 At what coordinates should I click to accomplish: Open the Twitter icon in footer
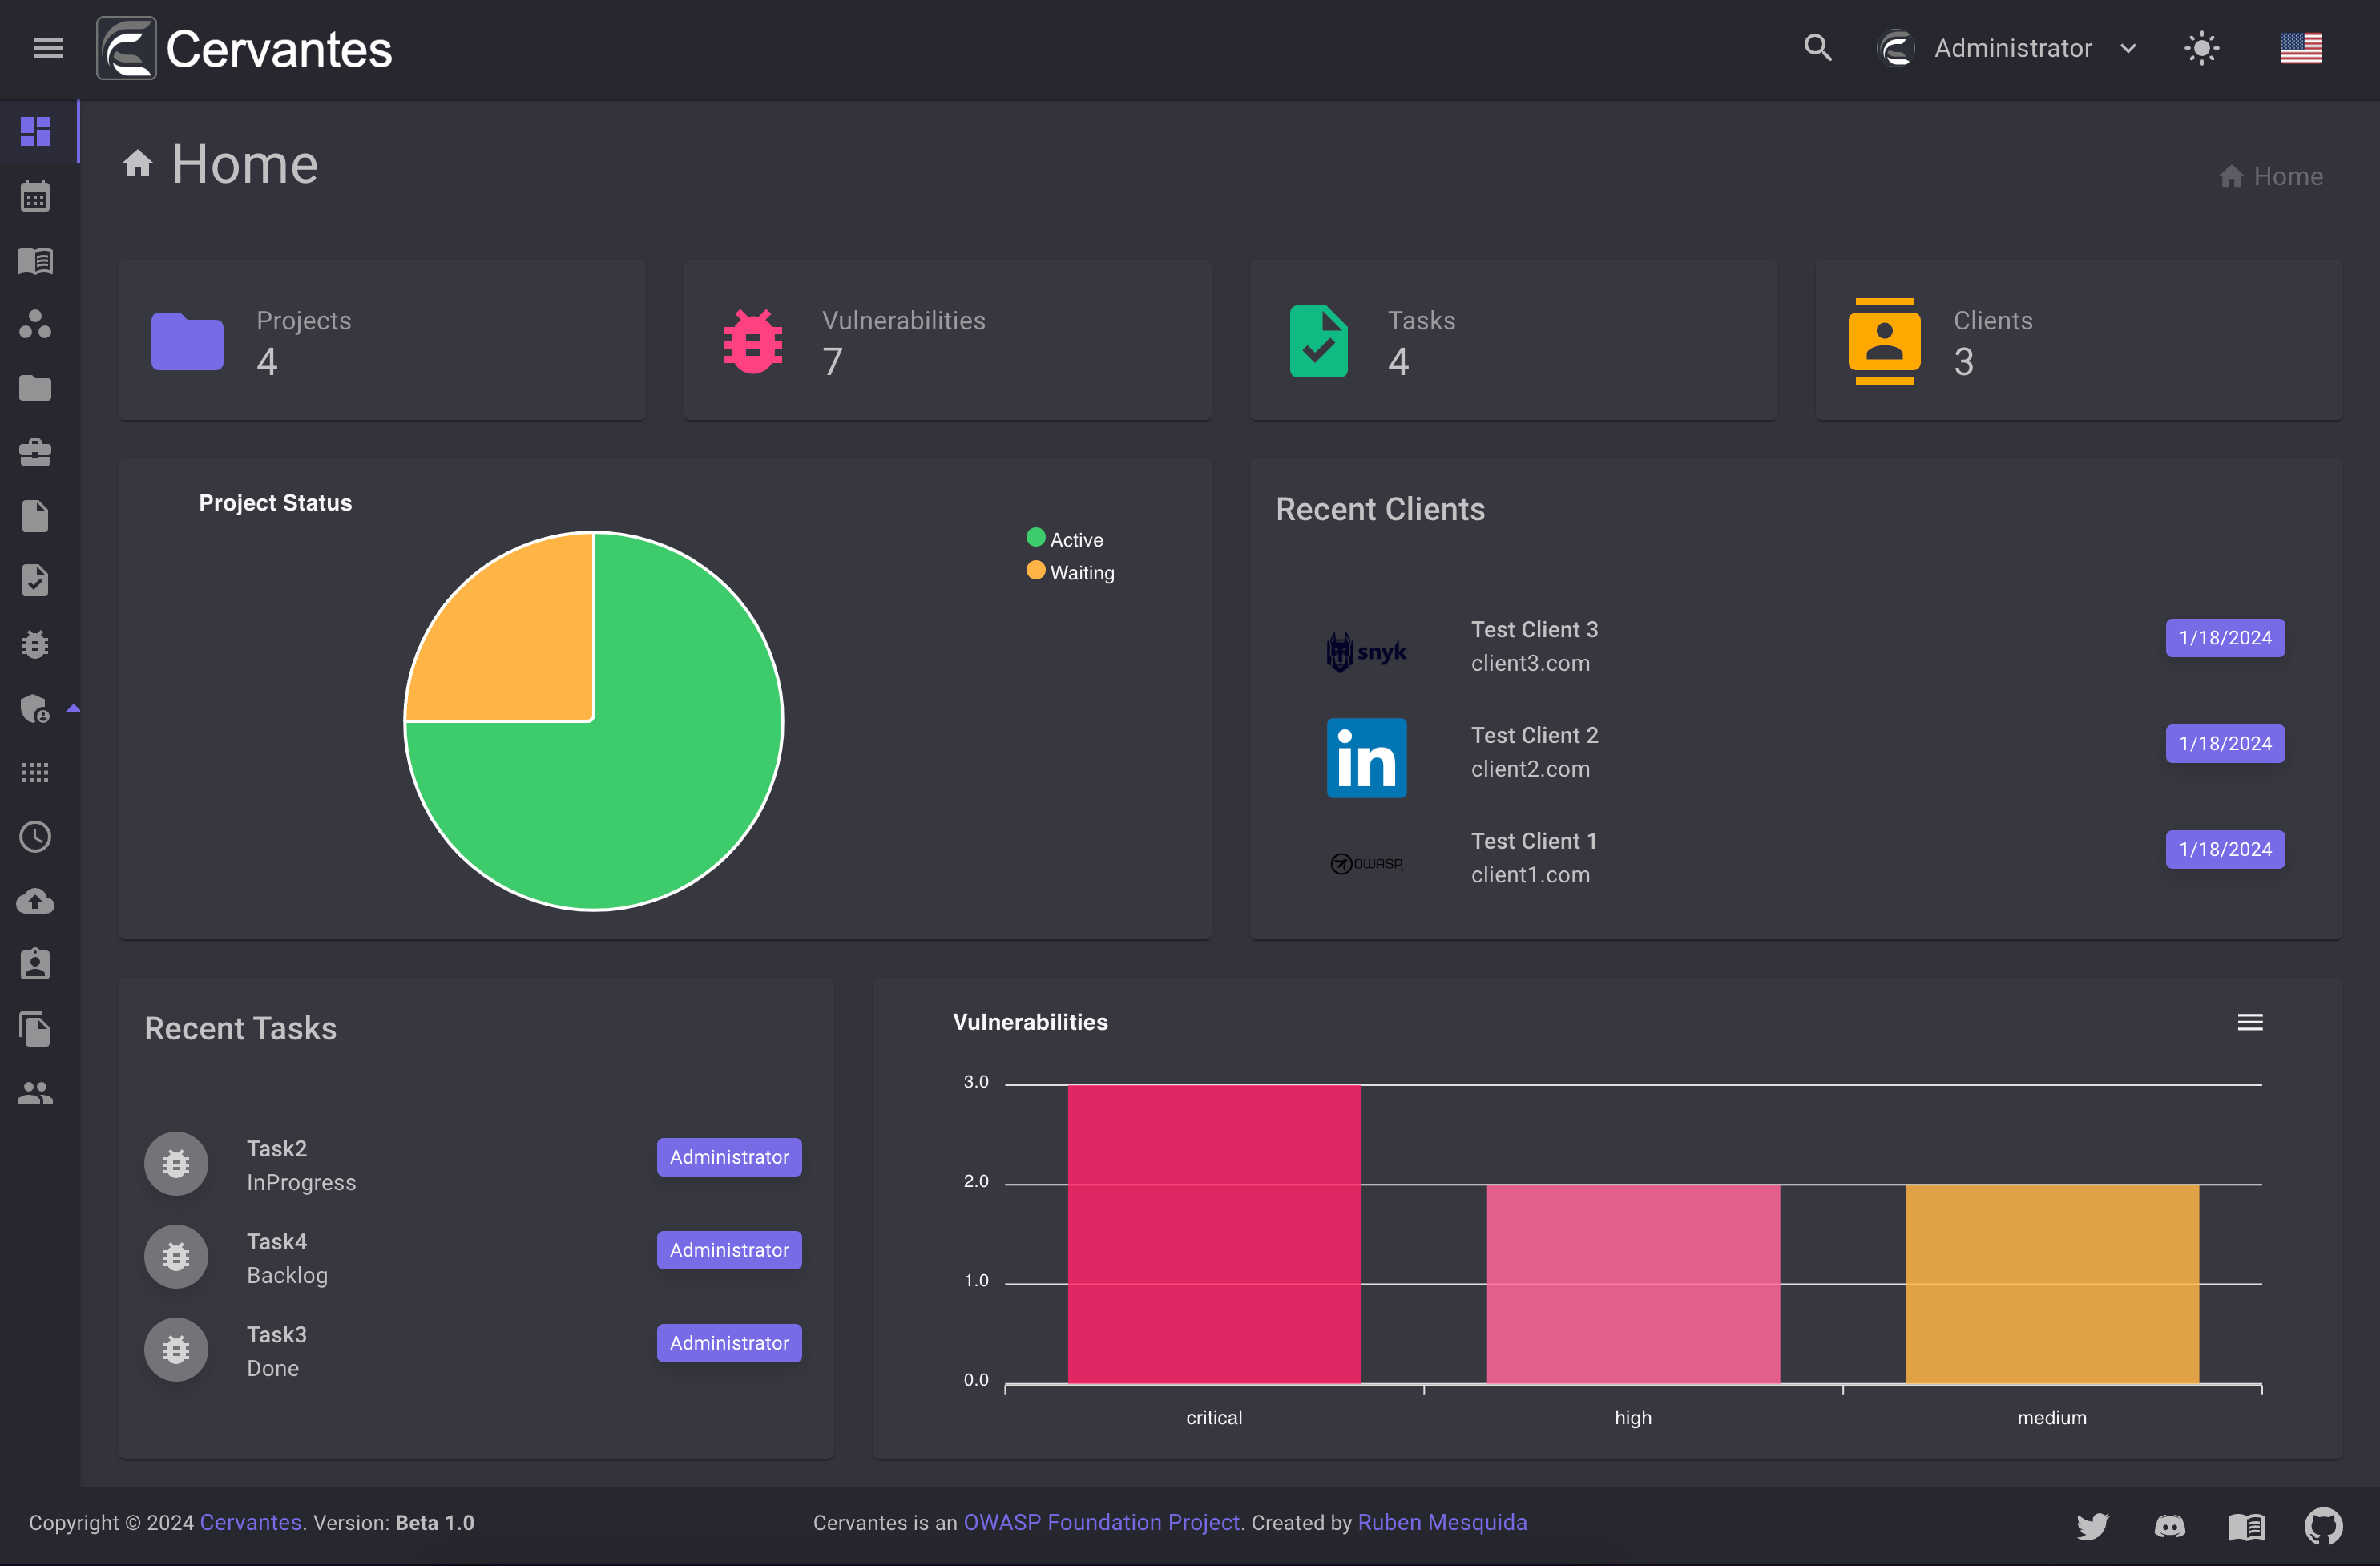click(x=2092, y=1525)
